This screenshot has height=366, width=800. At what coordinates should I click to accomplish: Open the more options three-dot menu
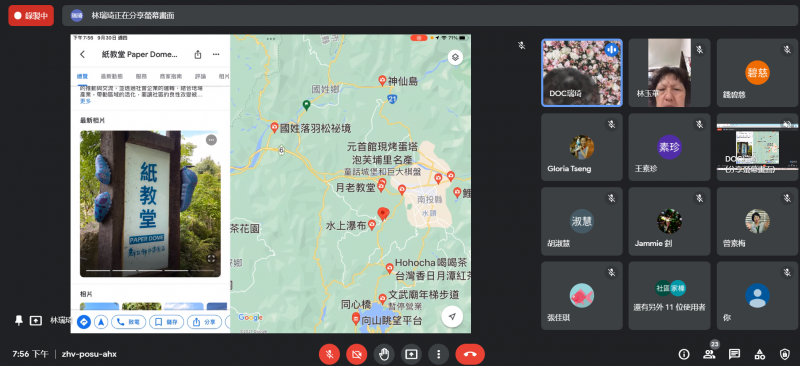tap(438, 354)
